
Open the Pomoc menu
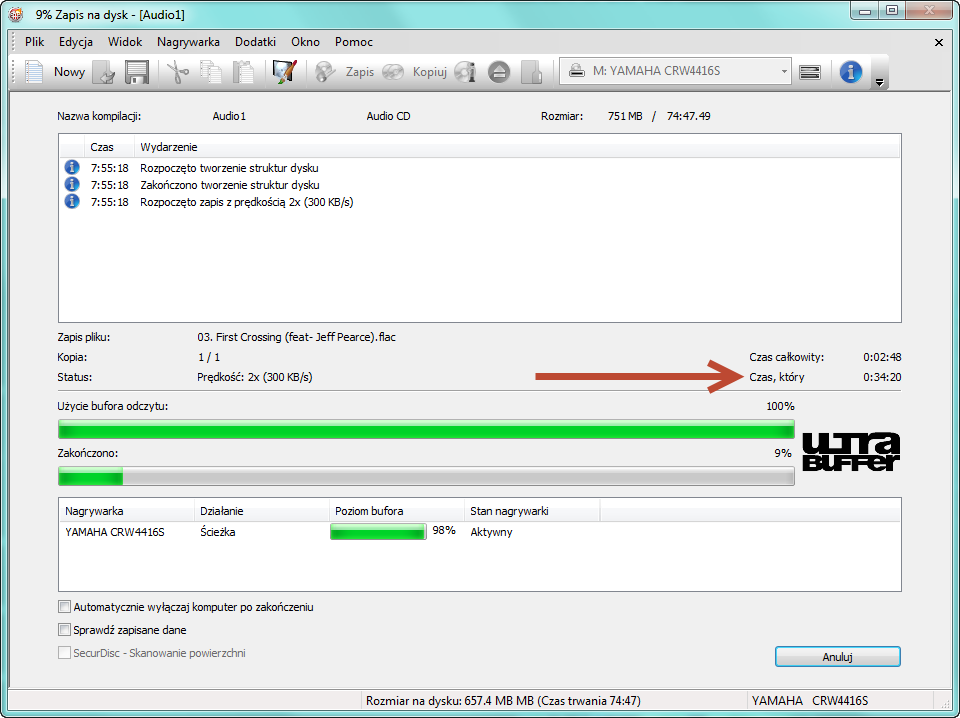pos(353,42)
